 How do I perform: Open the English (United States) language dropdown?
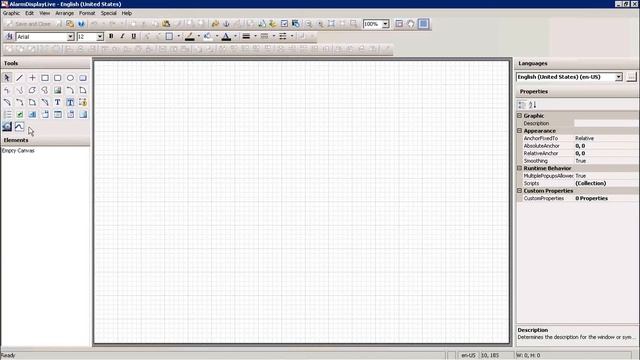point(619,77)
